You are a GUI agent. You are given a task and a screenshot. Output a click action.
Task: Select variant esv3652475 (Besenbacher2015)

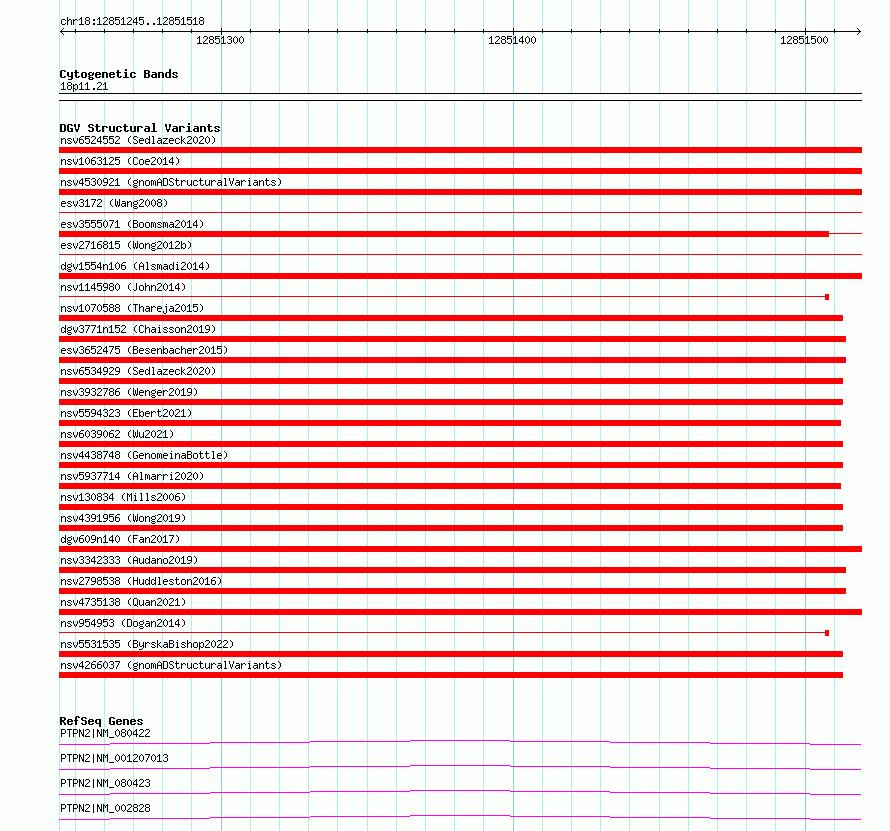click(144, 350)
